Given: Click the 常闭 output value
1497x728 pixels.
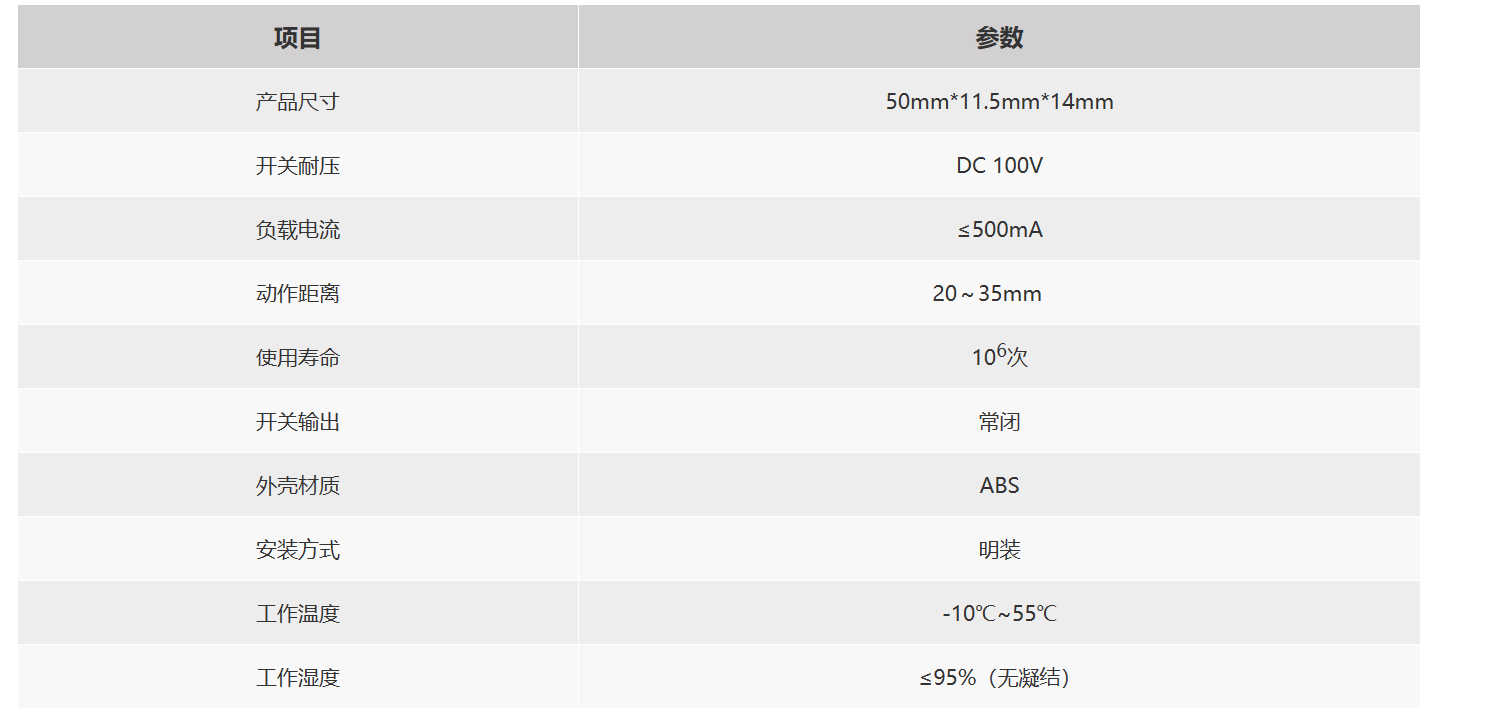Looking at the screenshot, I should coord(999,421).
